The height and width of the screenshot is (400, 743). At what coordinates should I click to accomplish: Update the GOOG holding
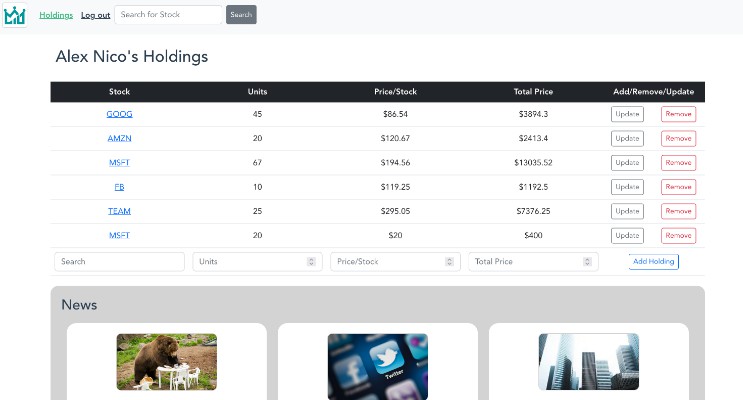point(627,114)
